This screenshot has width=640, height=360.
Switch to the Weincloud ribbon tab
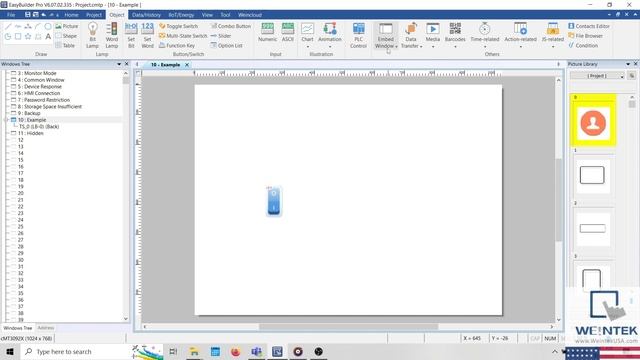coord(250,15)
